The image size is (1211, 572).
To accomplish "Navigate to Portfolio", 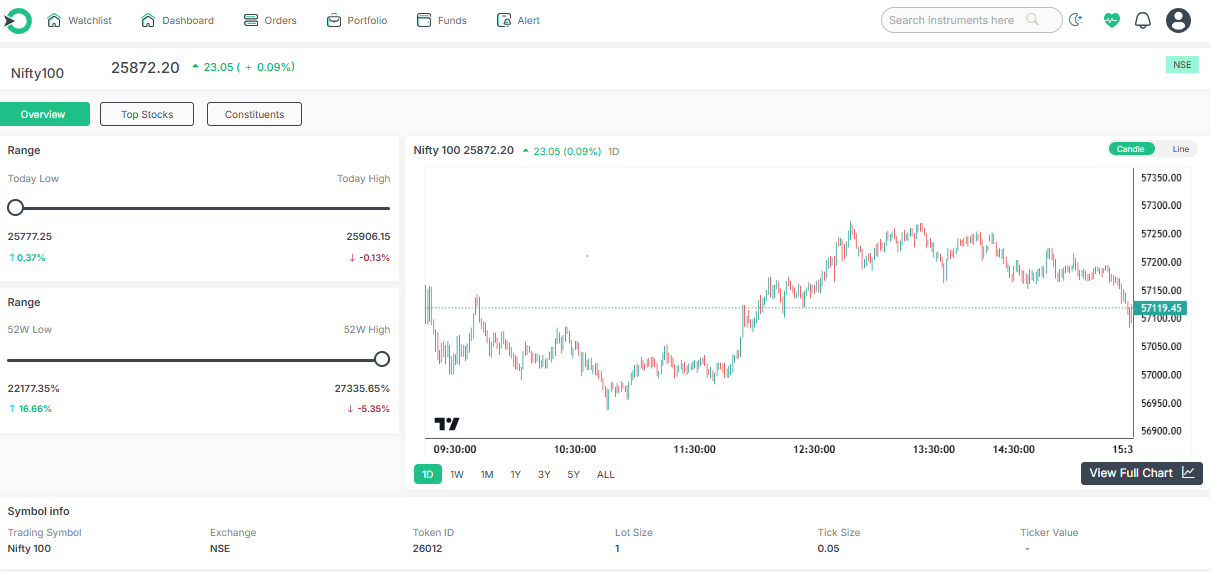I will coord(357,20).
